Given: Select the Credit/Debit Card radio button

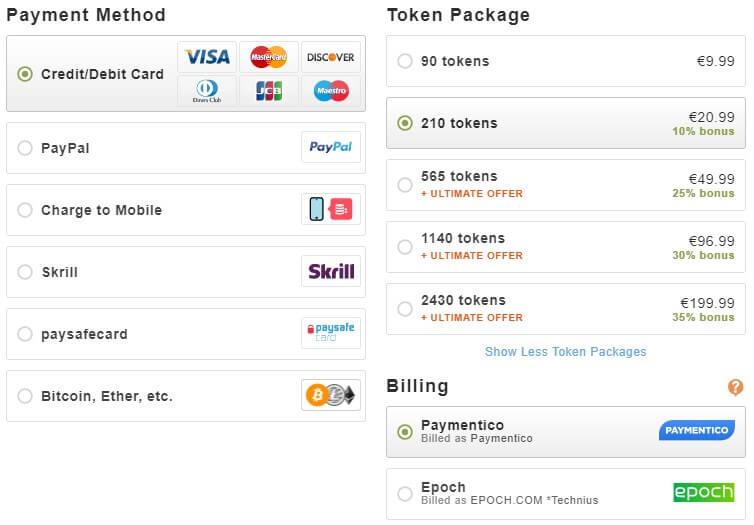Looking at the screenshot, I should (x=25, y=74).
